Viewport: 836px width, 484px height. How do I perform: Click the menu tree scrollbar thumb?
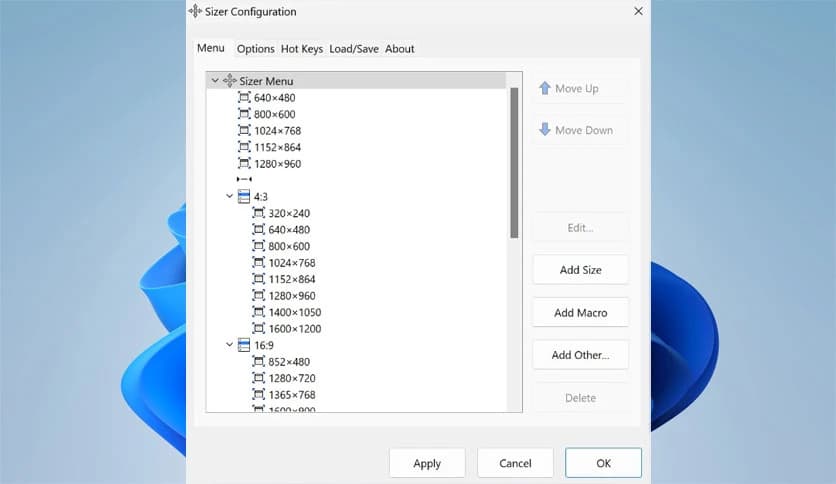click(514, 163)
